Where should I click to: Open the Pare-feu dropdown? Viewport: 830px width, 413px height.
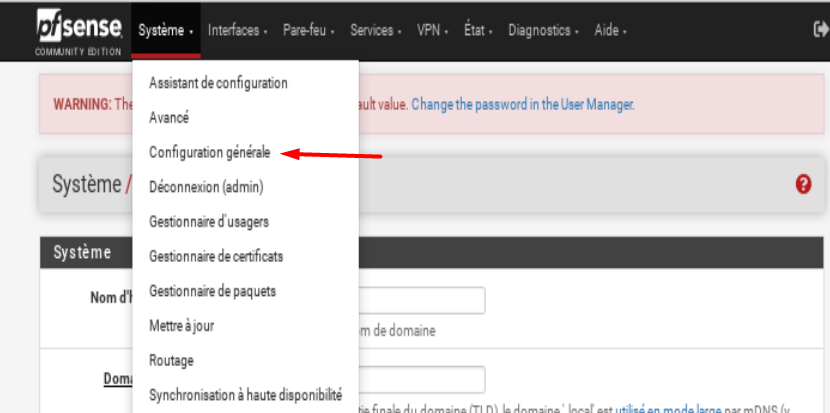click(x=308, y=31)
